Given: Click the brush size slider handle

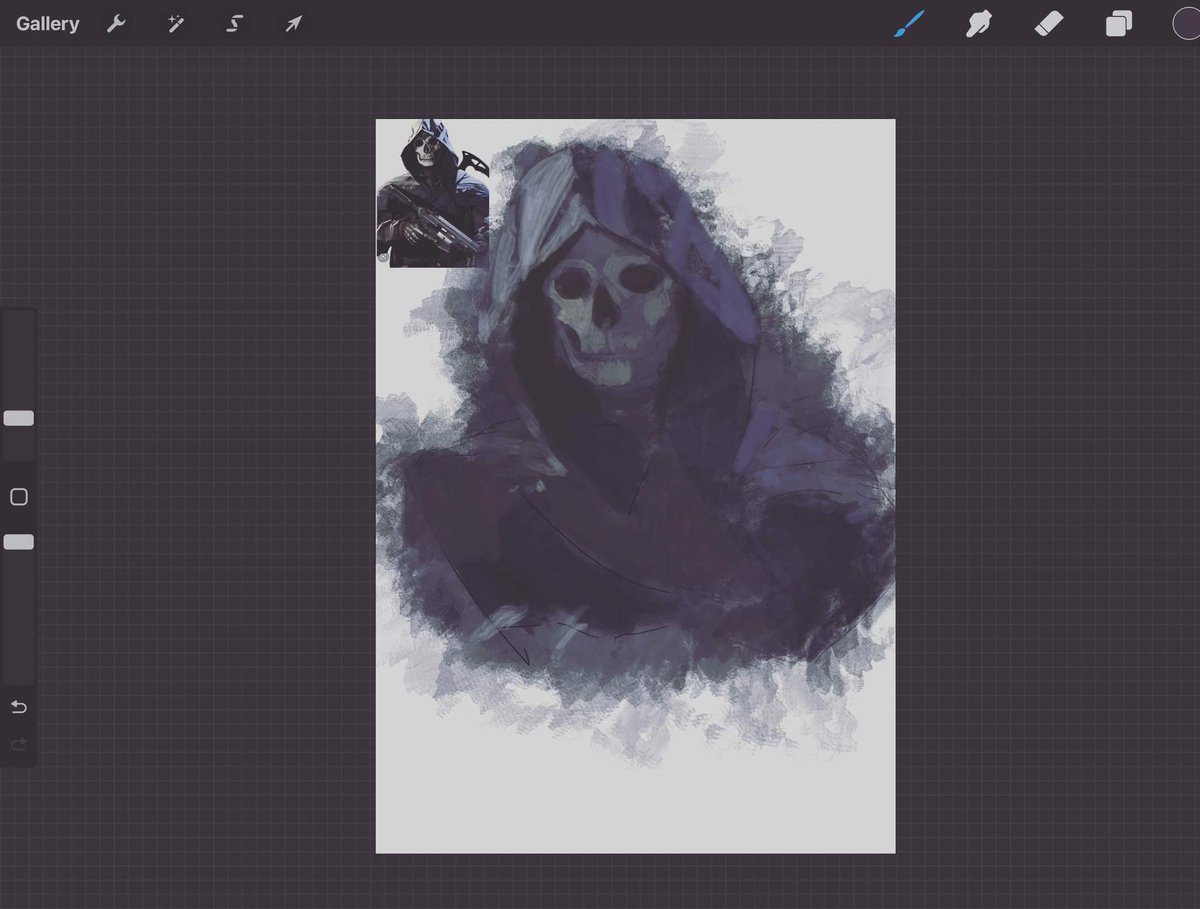Looking at the screenshot, I should click(x=19, y=418).
